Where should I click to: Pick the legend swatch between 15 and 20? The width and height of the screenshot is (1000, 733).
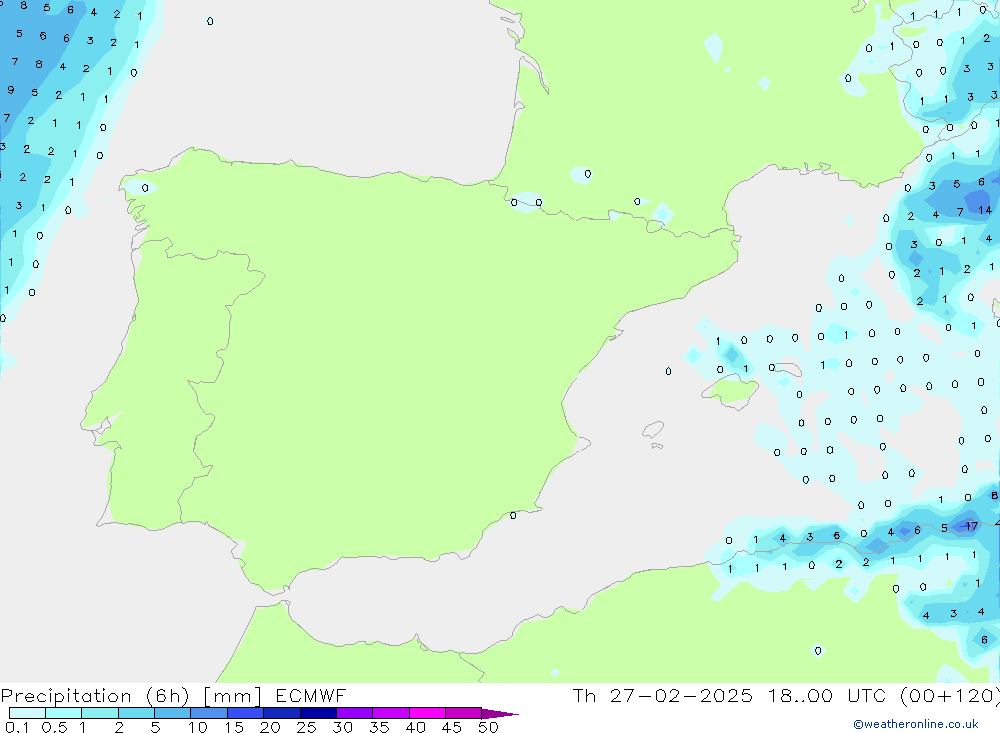[x=245, y=713]
